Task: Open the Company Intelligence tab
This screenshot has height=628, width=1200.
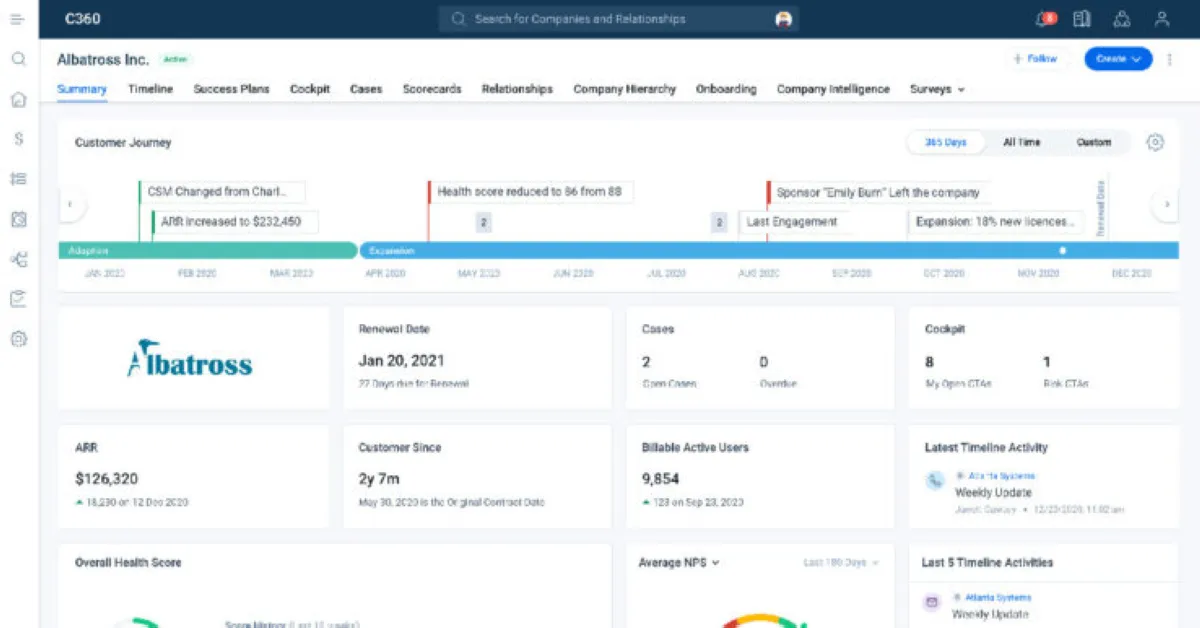Action: click(x=833, y=89)
